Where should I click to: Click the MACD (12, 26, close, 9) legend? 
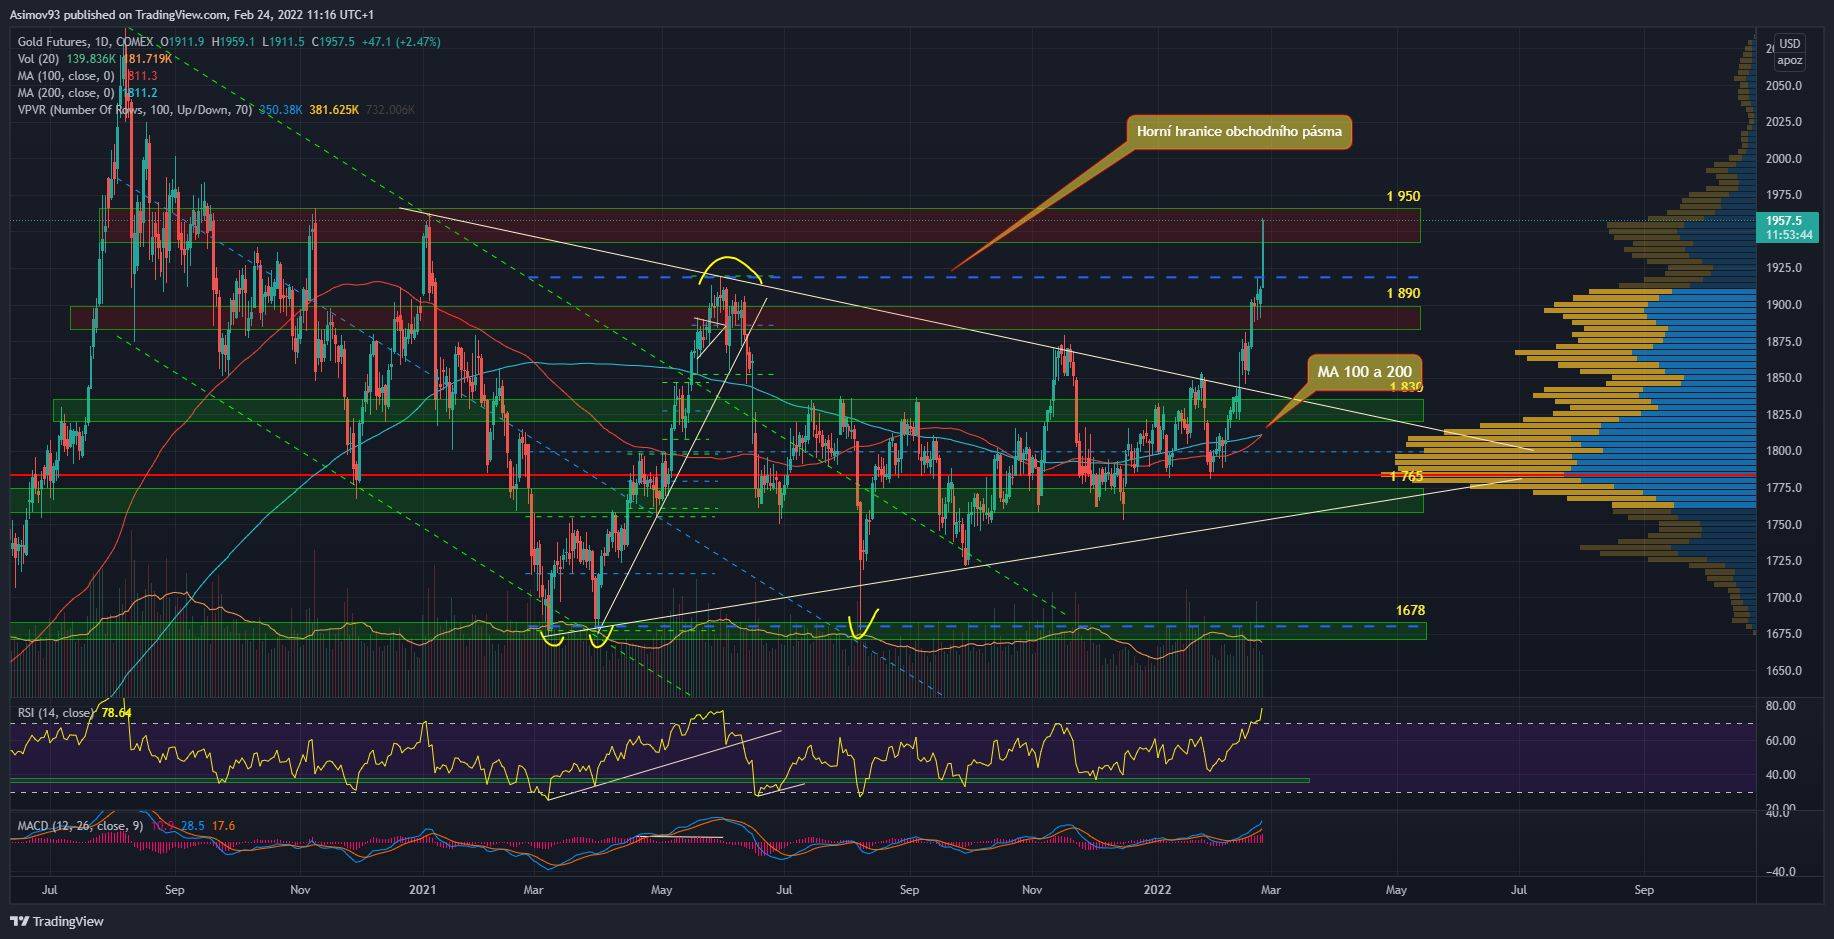[80, 826]
